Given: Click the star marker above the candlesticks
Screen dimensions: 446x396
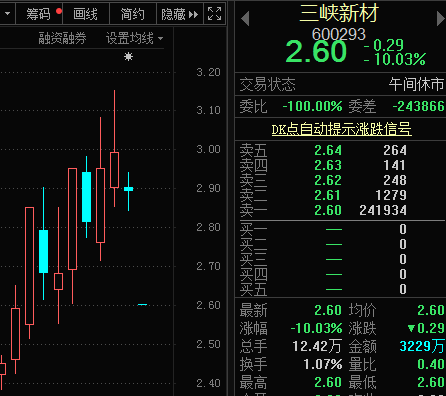Looking at the screenshot, I should click(128, 57).
